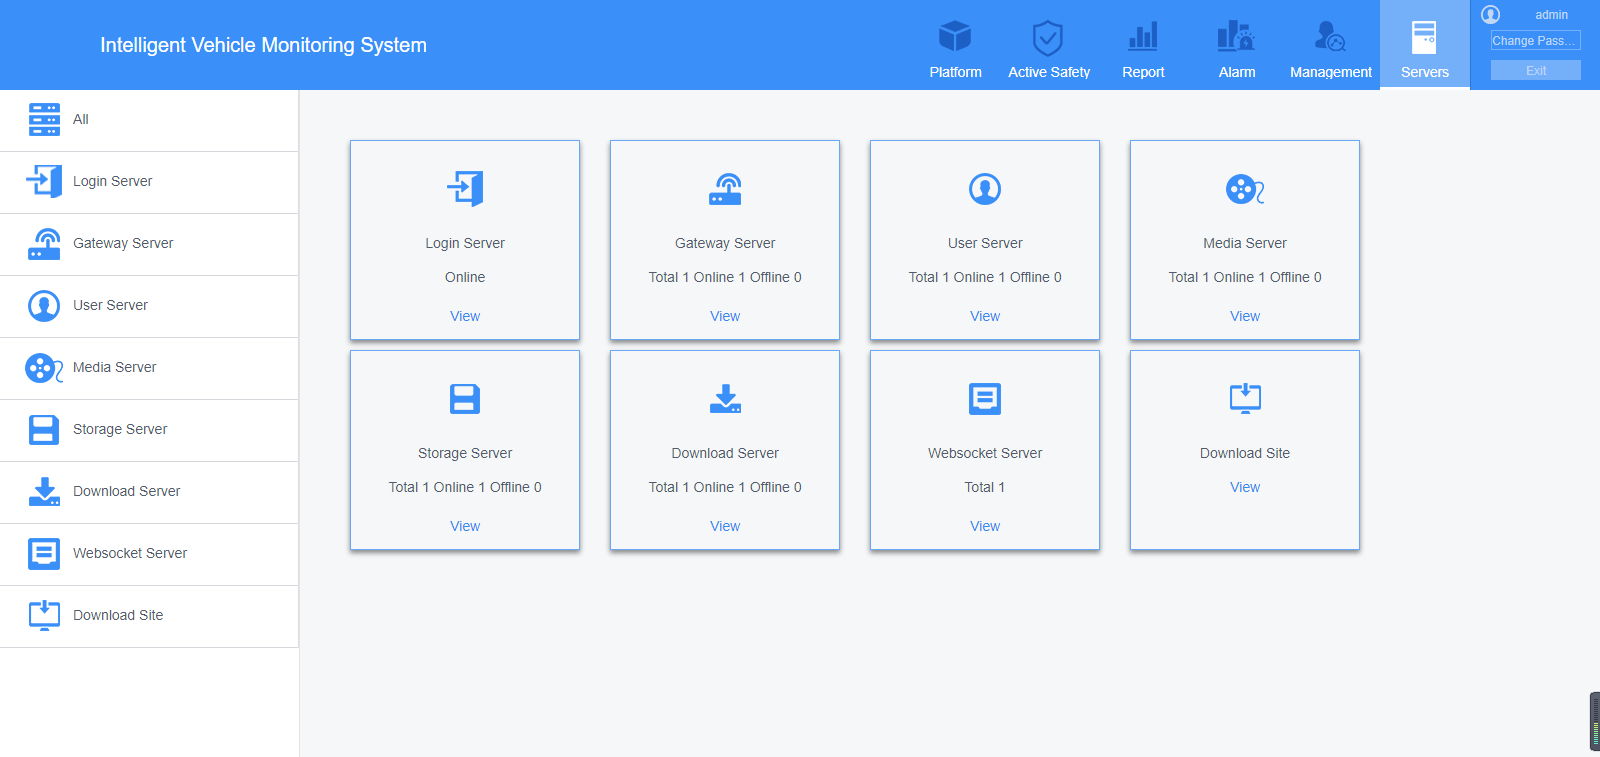Click the Download Site card icon
Viewport: 1600px width, 757px height.
[x=1245, y=398]
